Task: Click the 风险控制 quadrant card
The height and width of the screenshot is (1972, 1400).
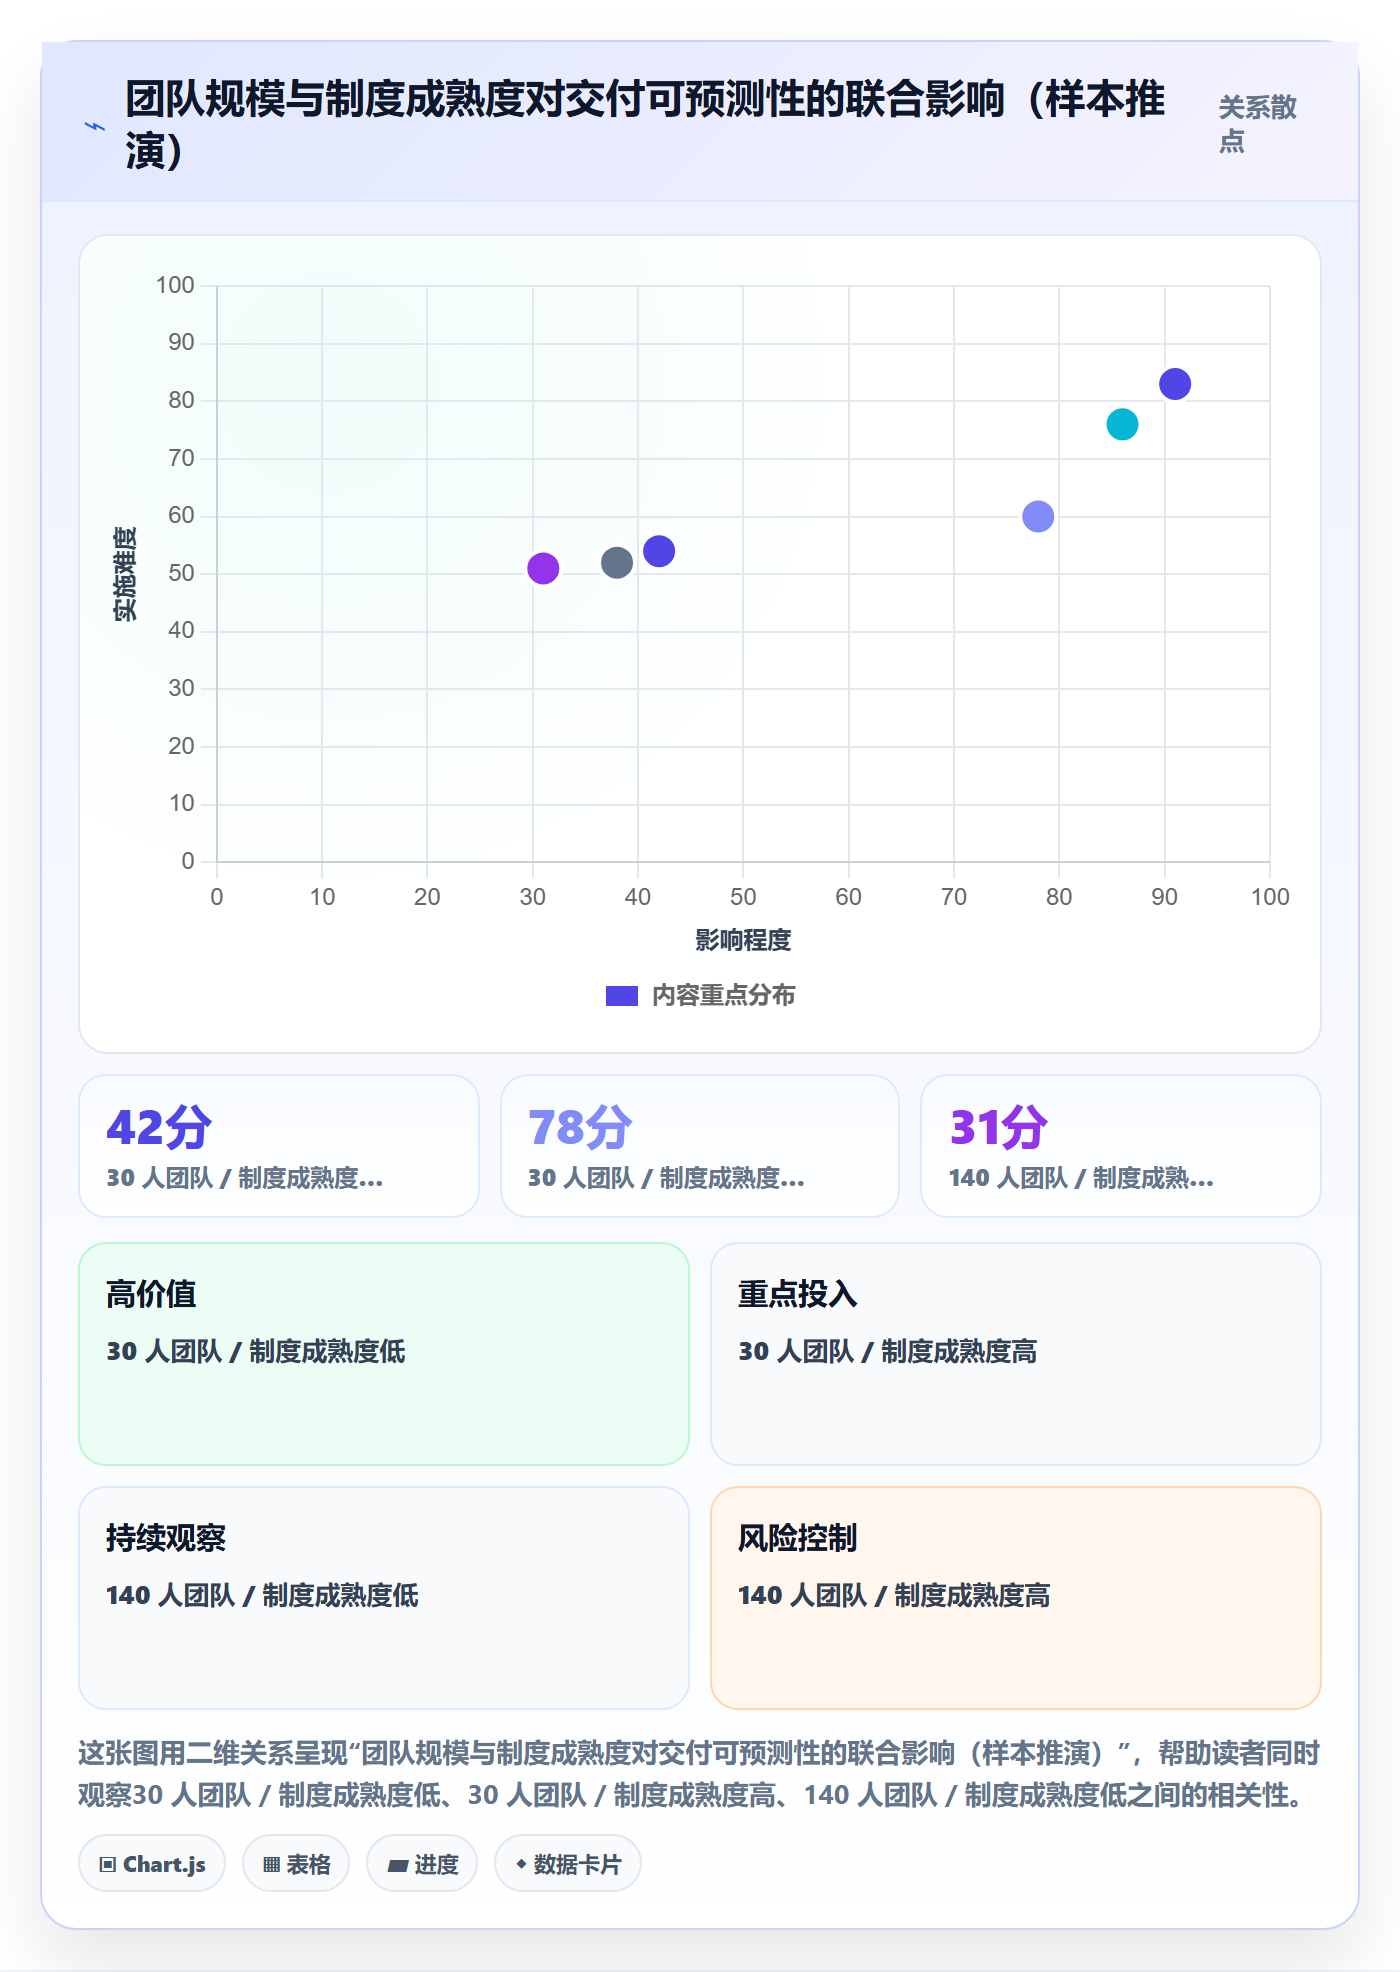Action: 1016,1598
